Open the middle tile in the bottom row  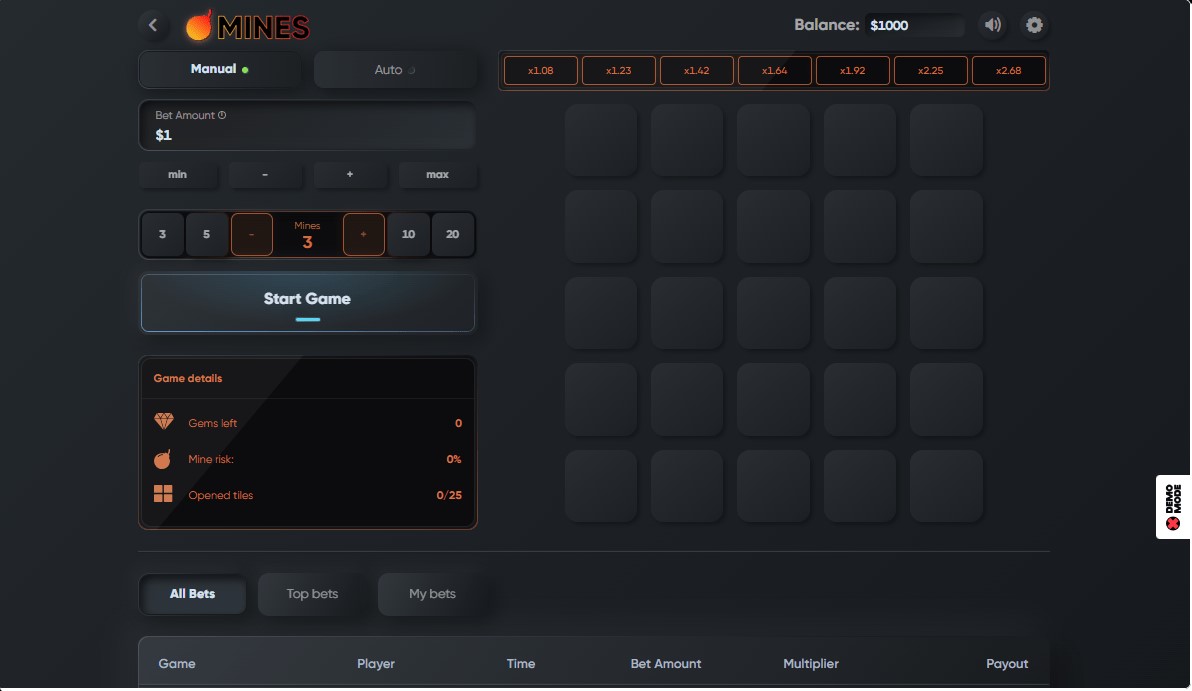[773, 486]
